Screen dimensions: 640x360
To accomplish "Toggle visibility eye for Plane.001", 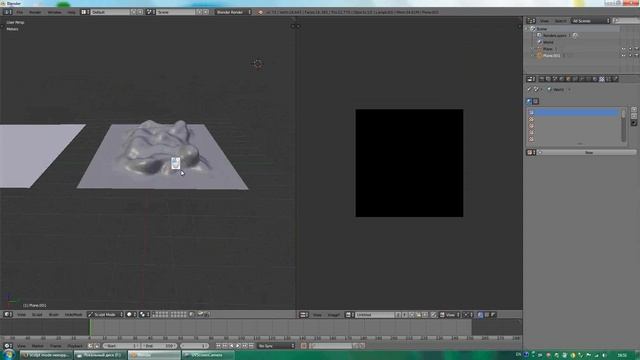I will coord(623,56).
